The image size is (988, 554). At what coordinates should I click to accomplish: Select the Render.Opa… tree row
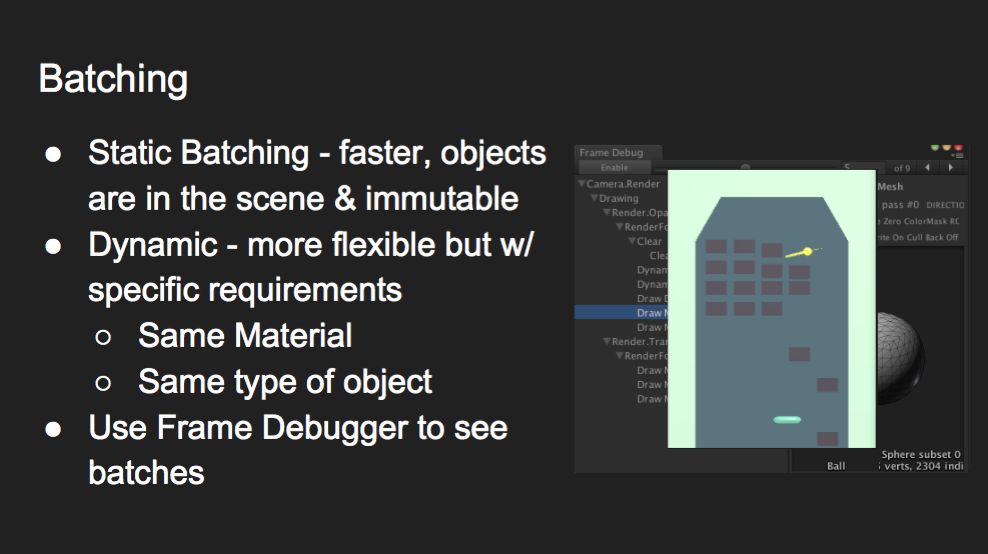[638, 213]
